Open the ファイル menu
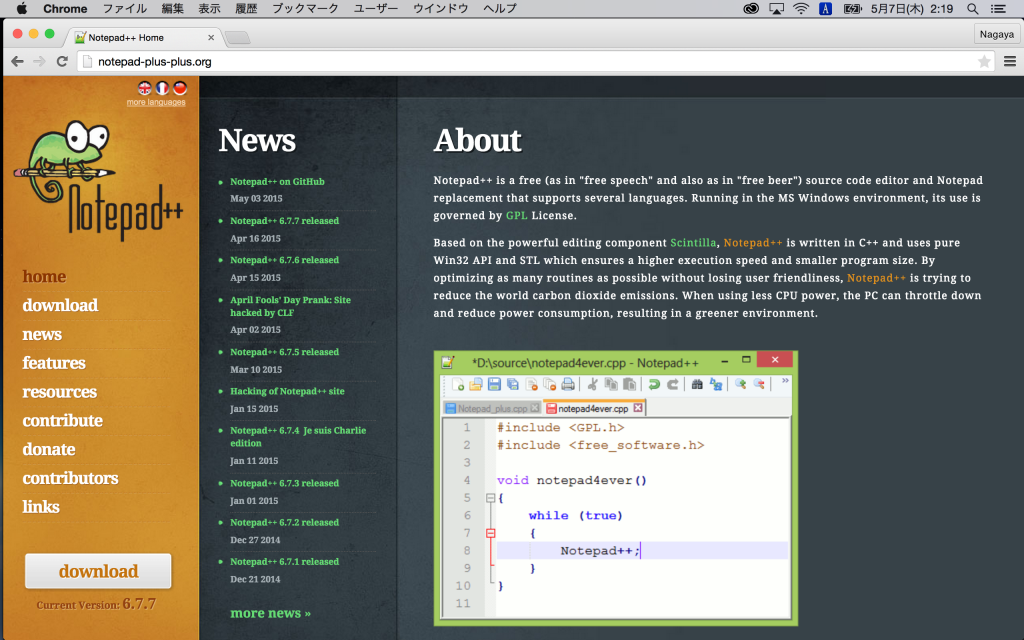 [x=125, y=8]
